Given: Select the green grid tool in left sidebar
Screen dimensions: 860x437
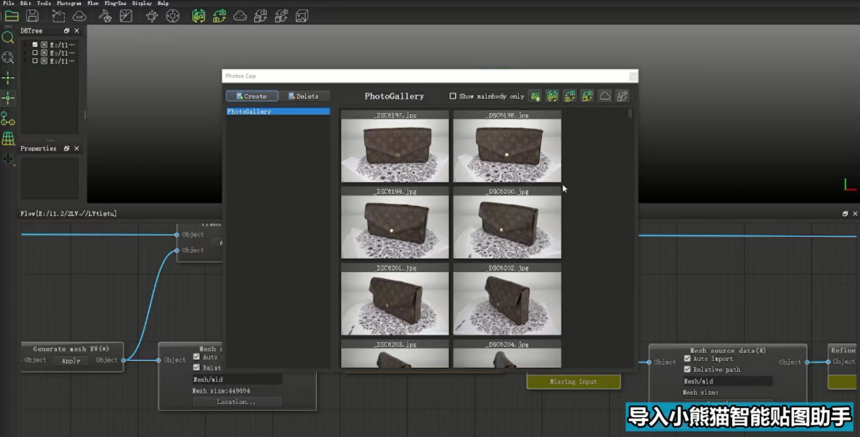Looking at the screenshot, I should click(8, 138).
